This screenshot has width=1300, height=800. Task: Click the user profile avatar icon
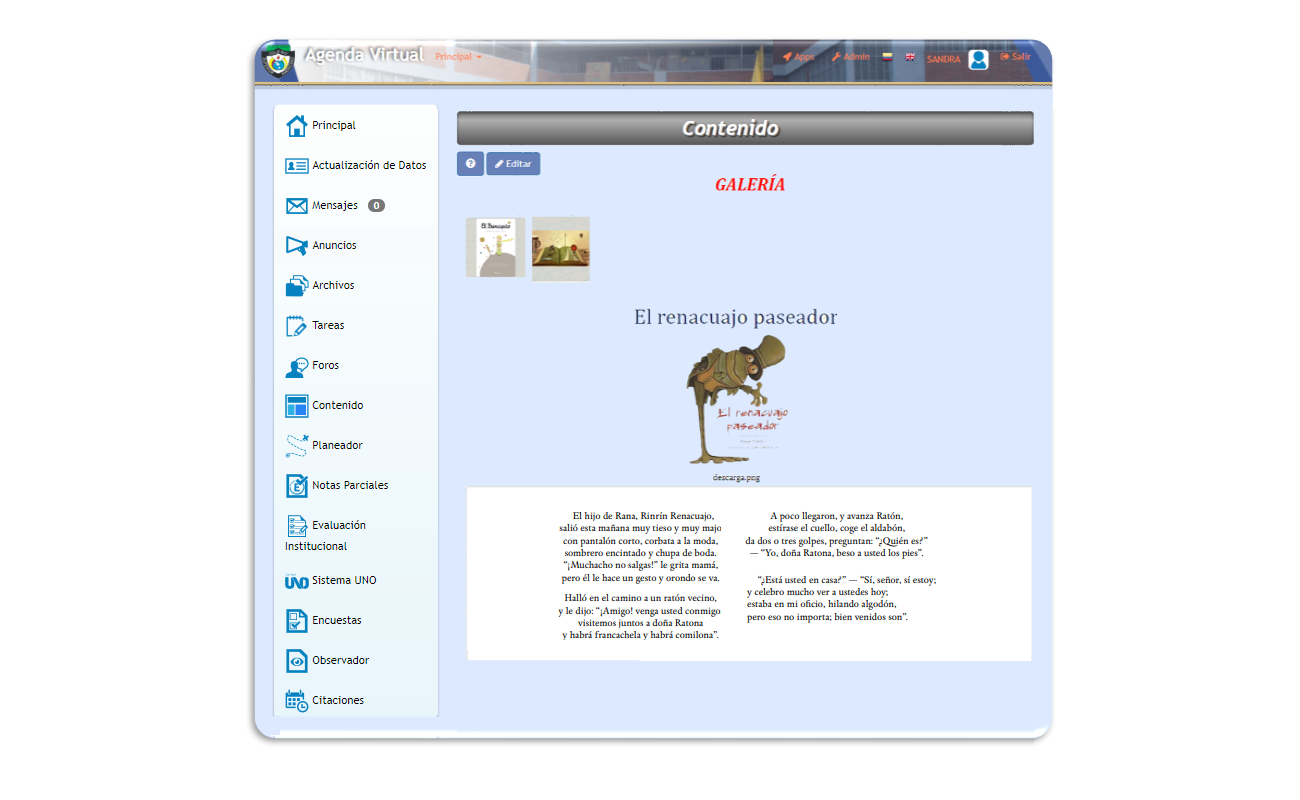point(978,60)
